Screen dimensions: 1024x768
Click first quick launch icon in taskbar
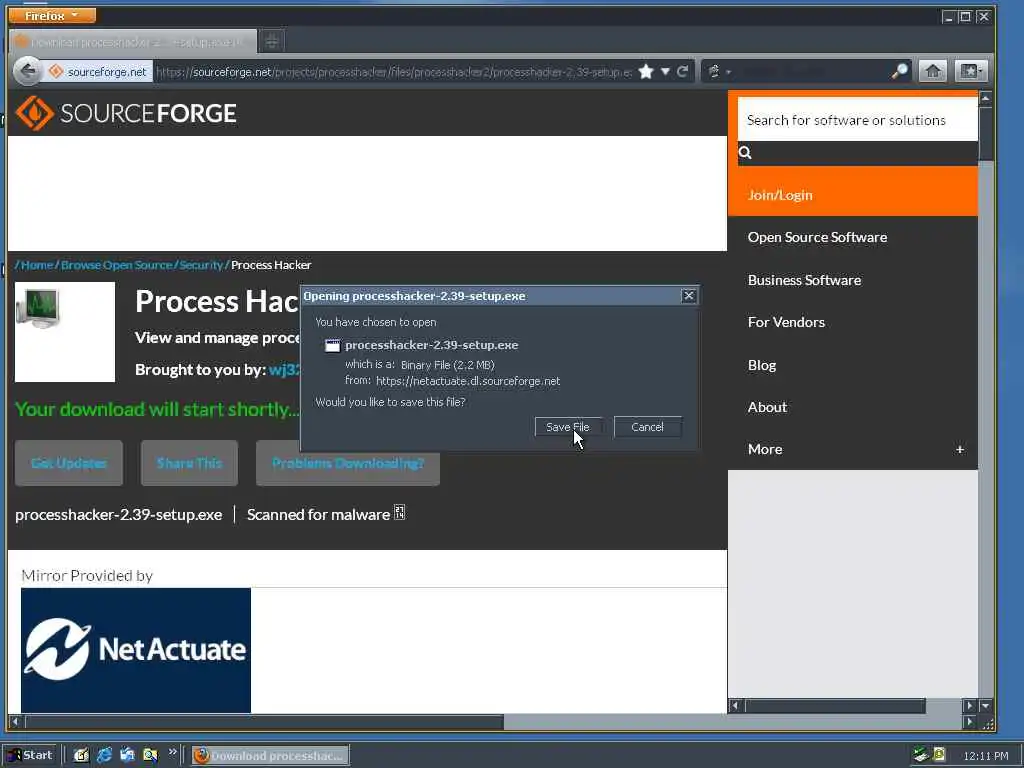[81, 756]
